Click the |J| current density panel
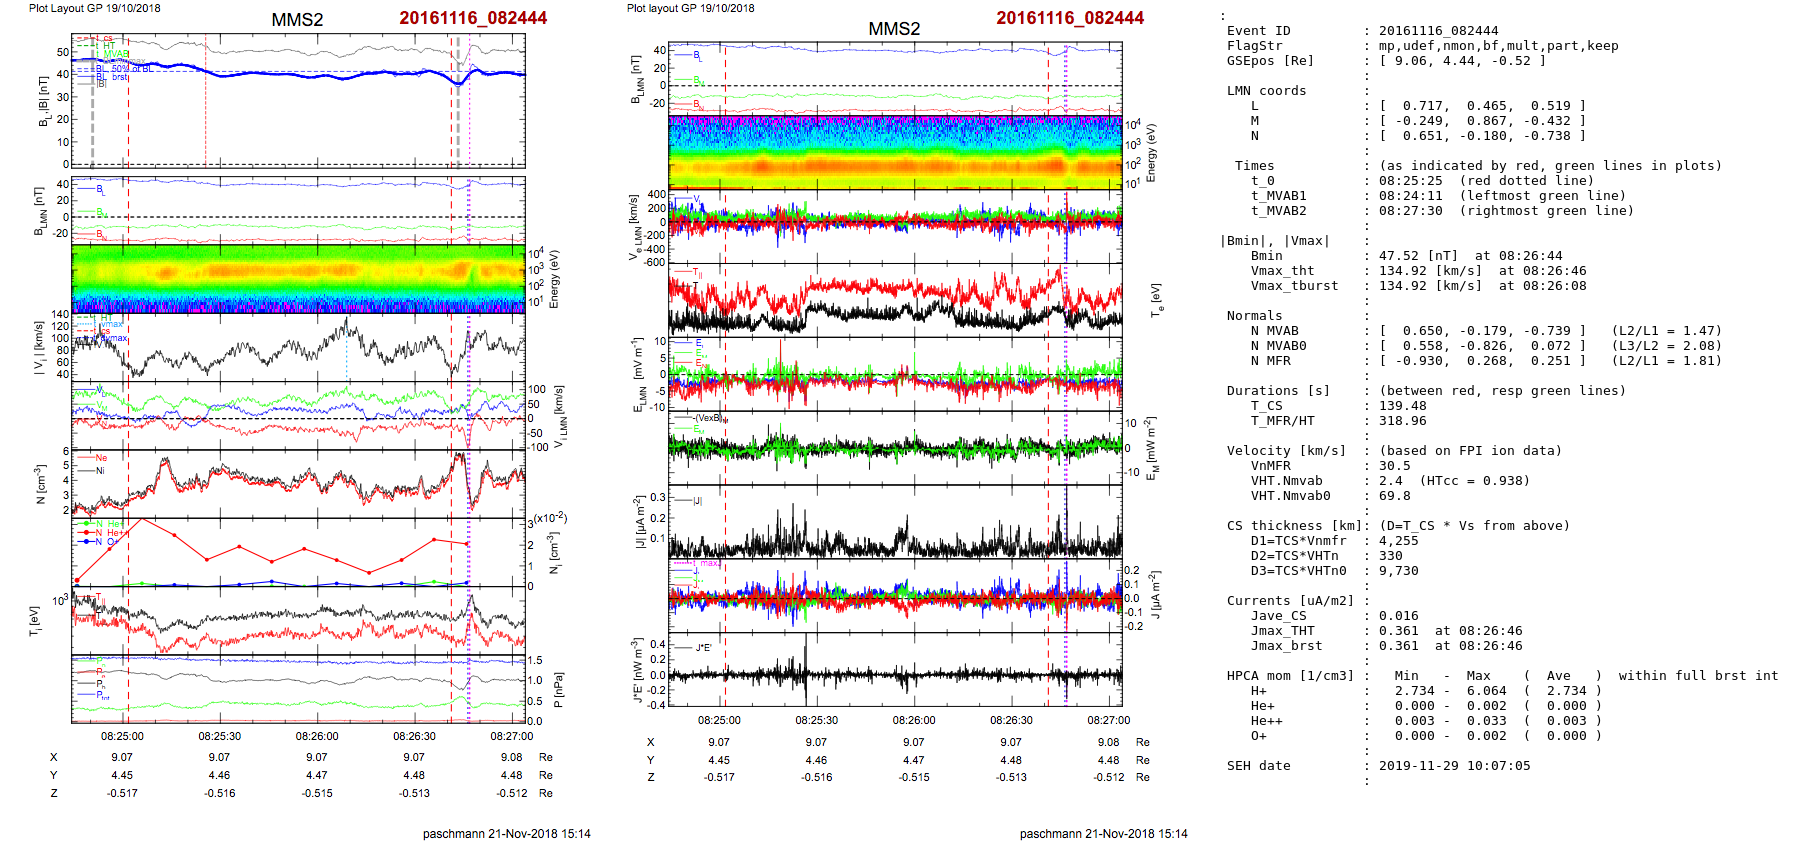Screen dimensions: 1804x841 pos(895,522)
